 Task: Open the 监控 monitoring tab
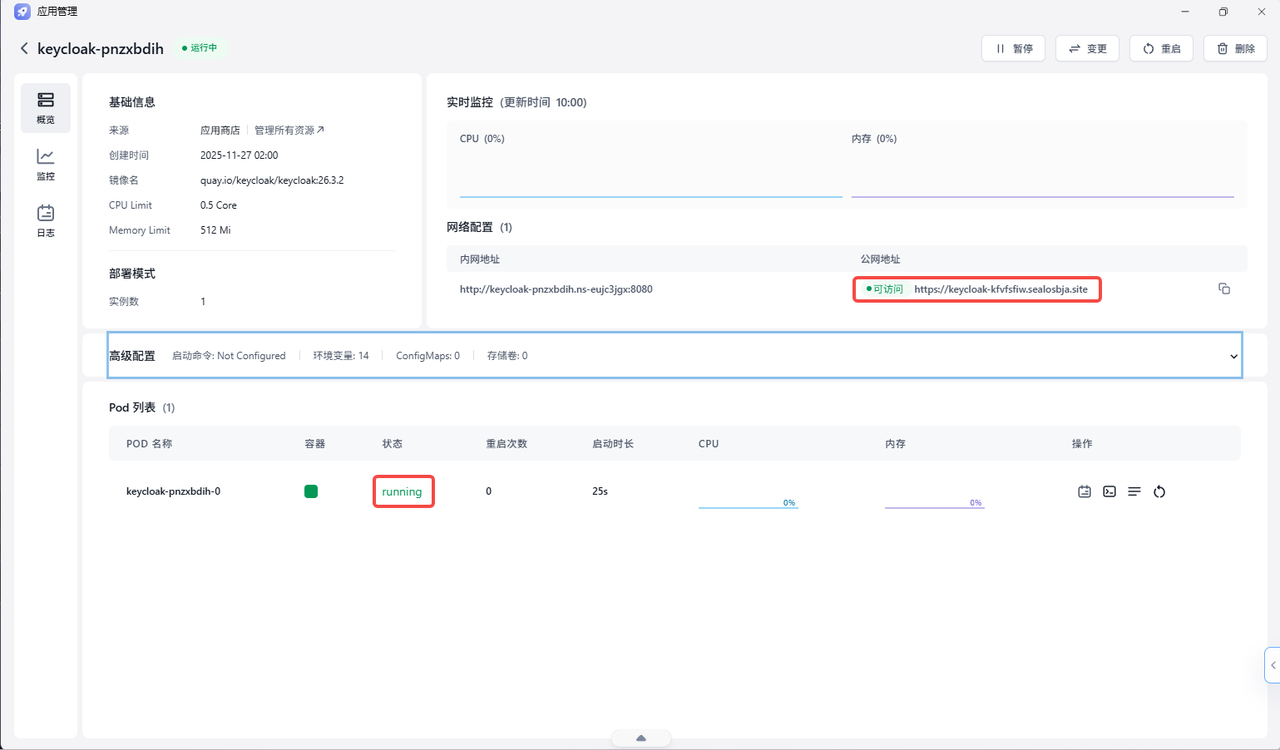click(46, 164)
